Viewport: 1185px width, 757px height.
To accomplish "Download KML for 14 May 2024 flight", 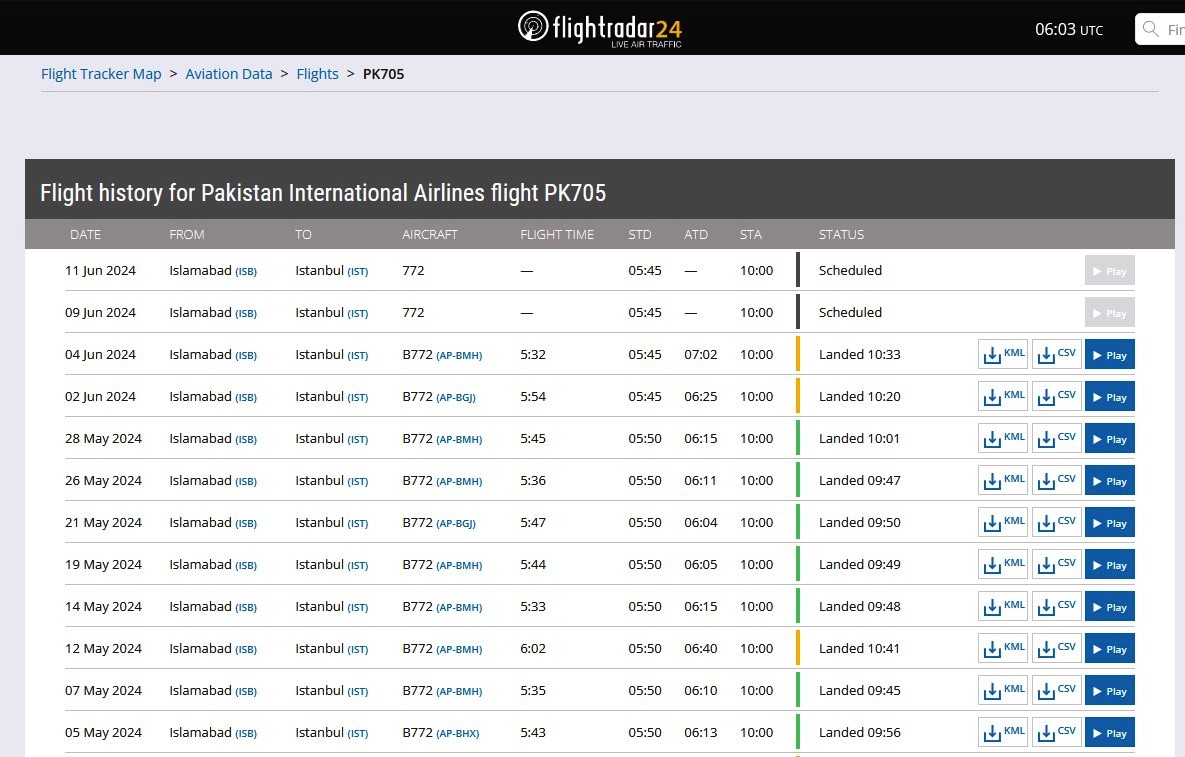I will (x=1003, y=607).
